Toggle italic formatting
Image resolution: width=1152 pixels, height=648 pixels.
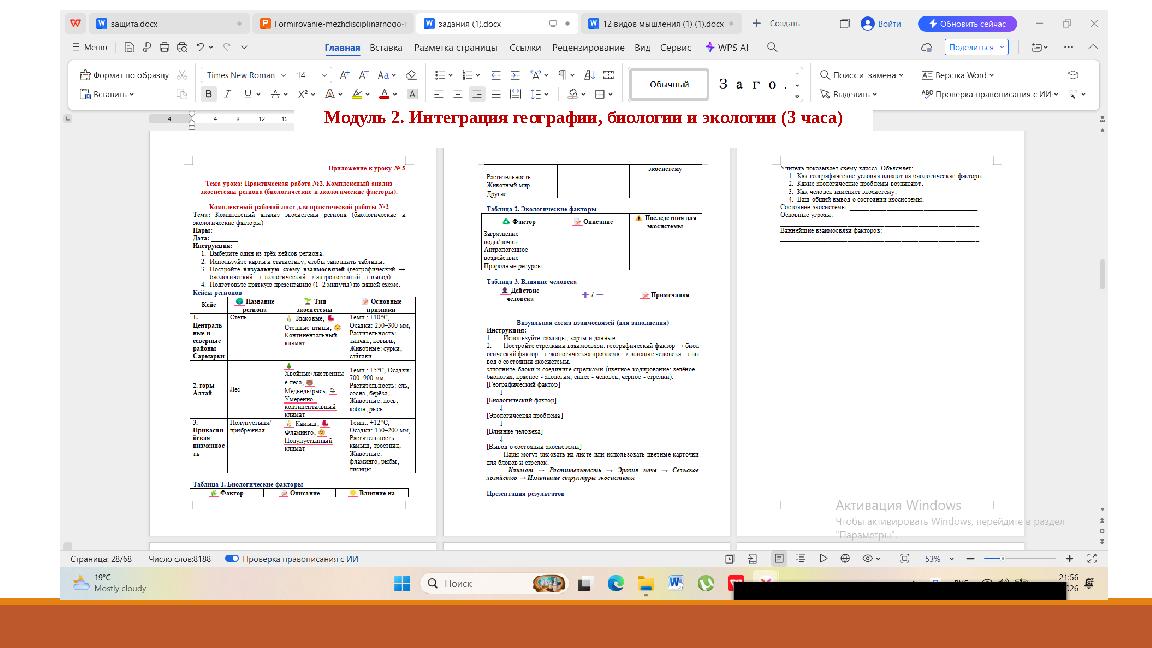pos(227,92)
